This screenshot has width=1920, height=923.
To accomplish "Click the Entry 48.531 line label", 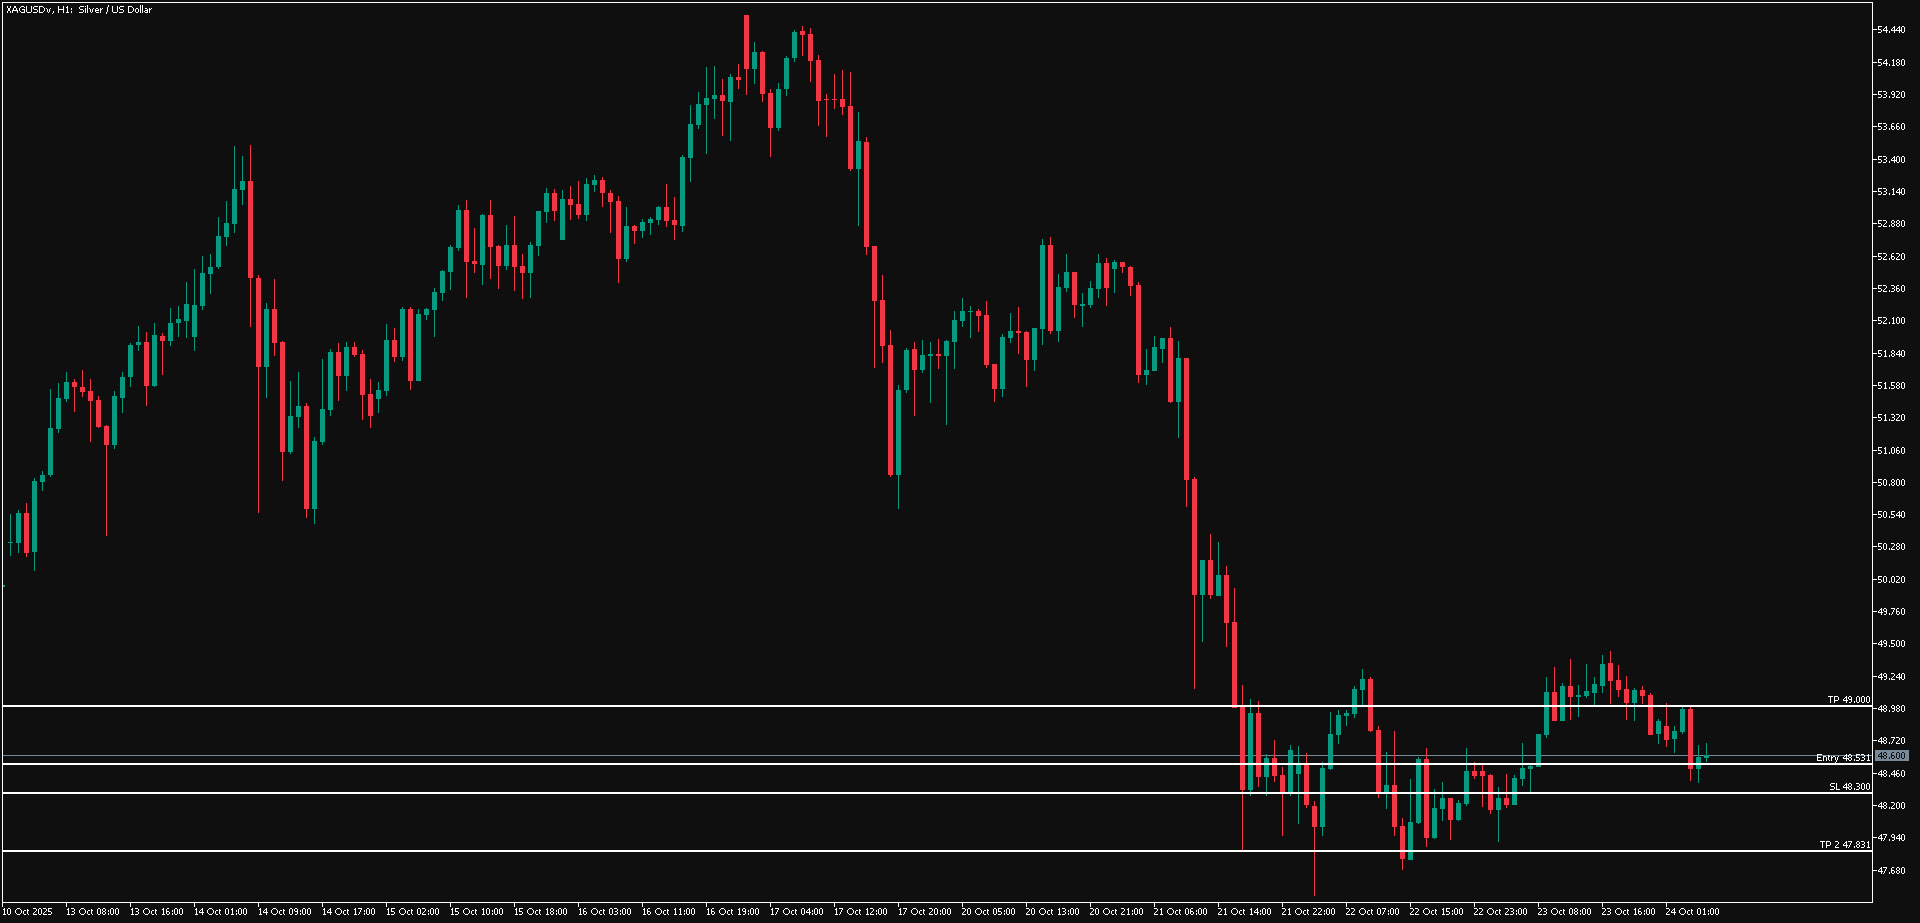I will pos(1842,758).
